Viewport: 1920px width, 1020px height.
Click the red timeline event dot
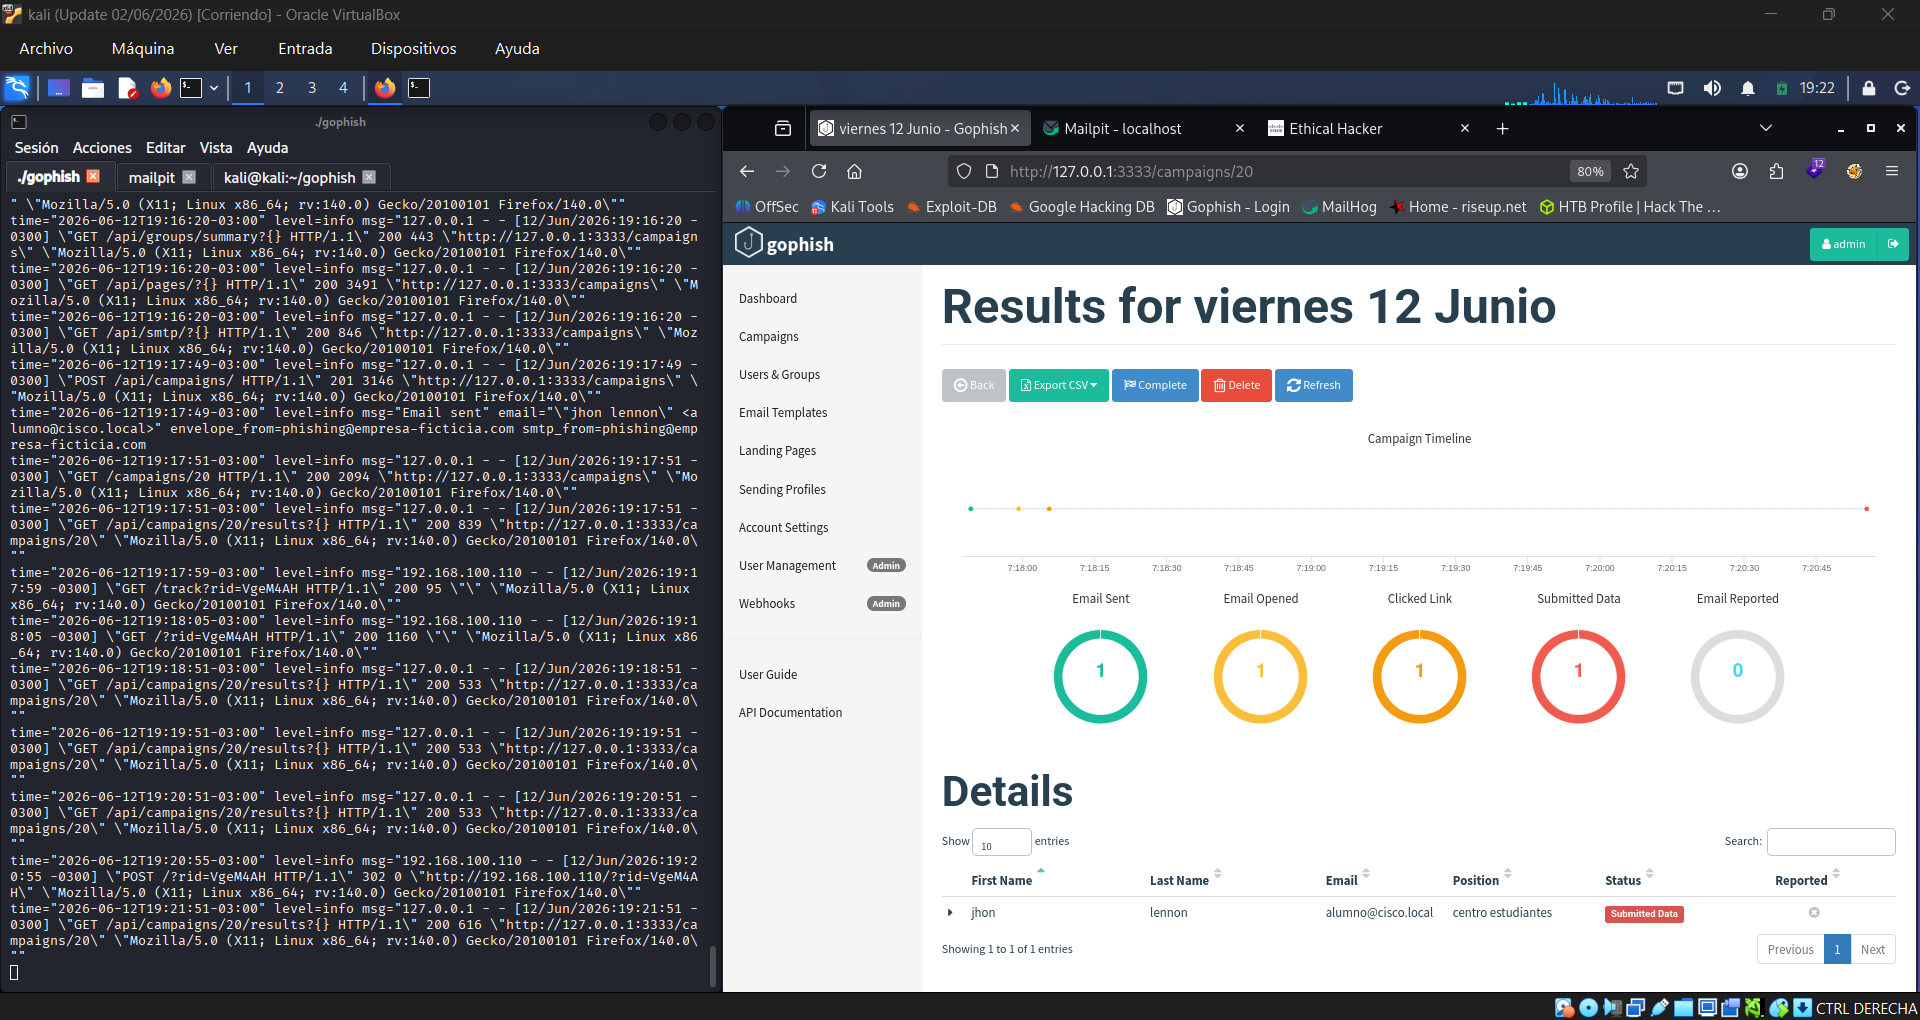(1866, 509)
